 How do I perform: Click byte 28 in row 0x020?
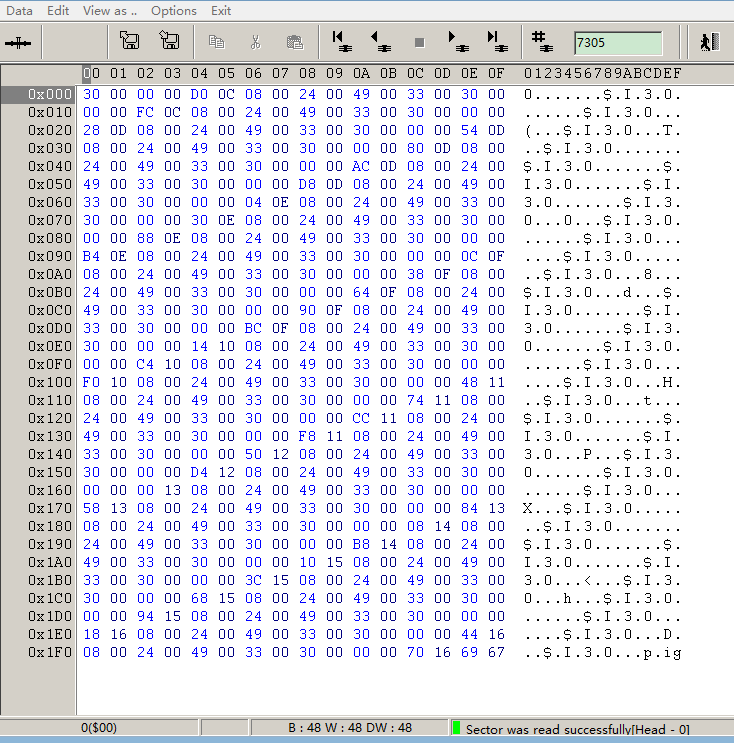[91, 130]
